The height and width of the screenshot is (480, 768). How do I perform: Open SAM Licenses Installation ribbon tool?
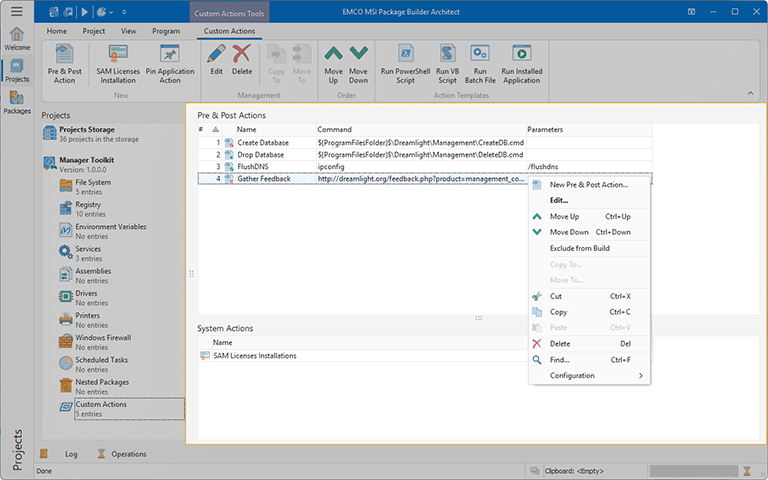tap(117, 64)
